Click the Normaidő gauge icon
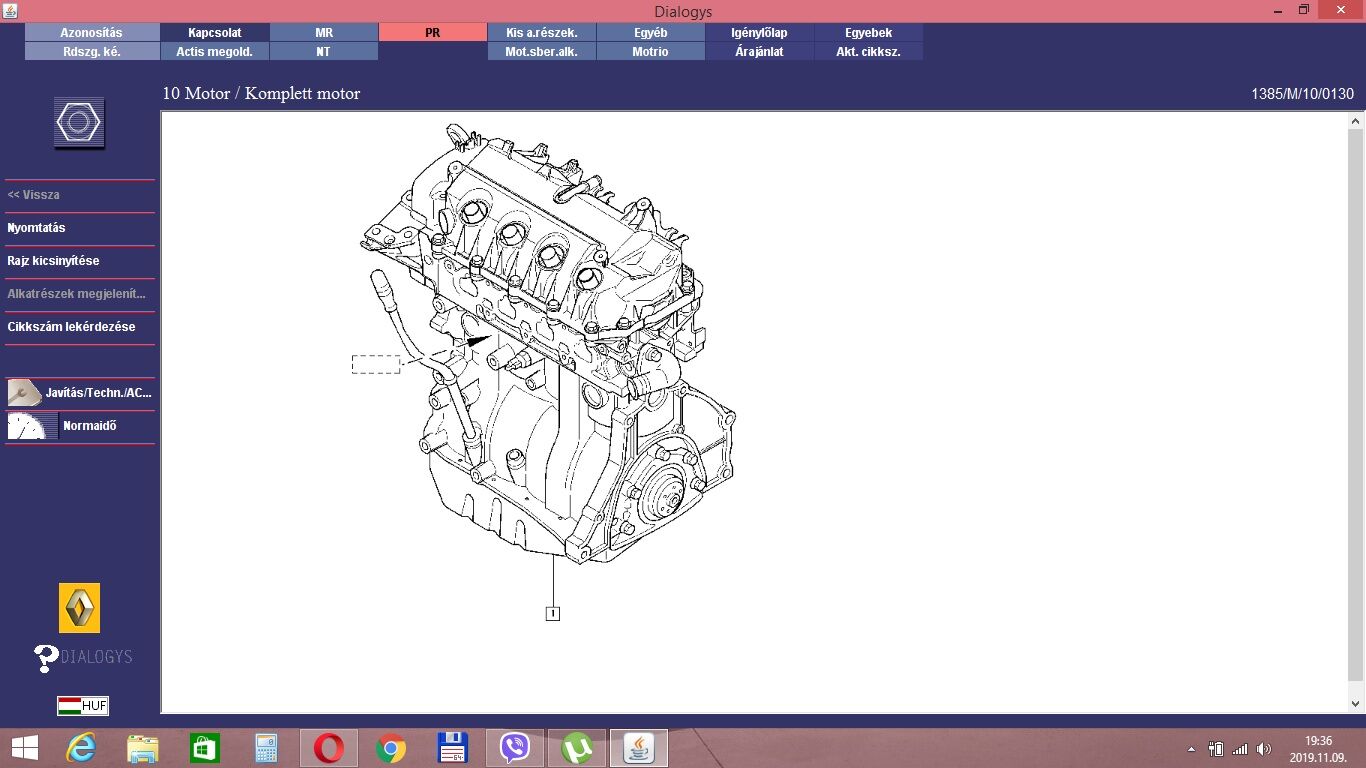1366x768 pixels. pyautogui.click(x=27, y=426)
